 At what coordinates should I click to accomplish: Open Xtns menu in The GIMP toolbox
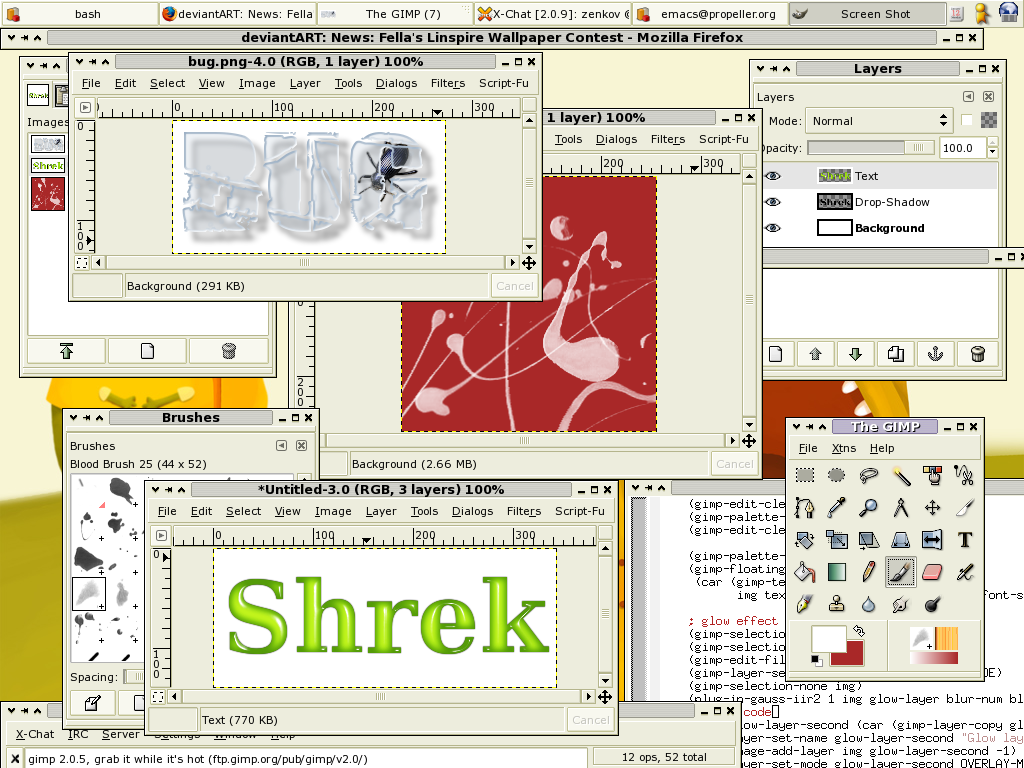coord(844,448)
